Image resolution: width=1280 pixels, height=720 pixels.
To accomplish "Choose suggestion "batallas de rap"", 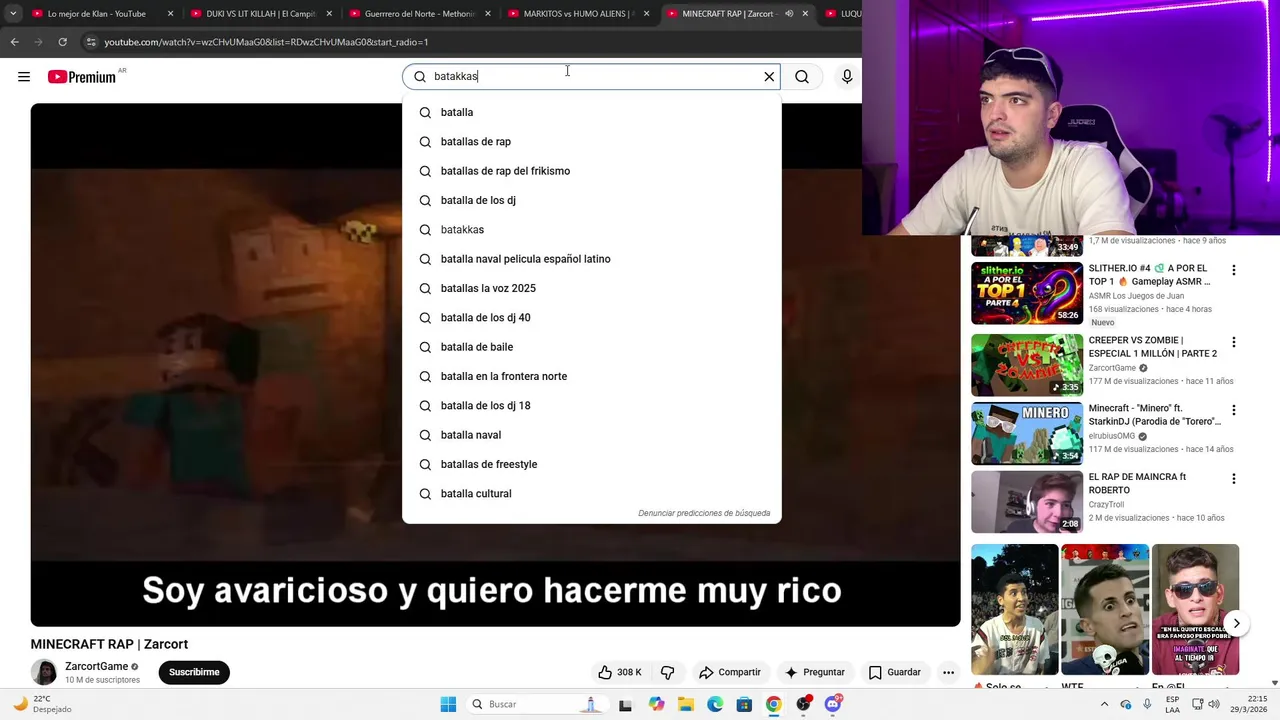I will coord(591,142).
